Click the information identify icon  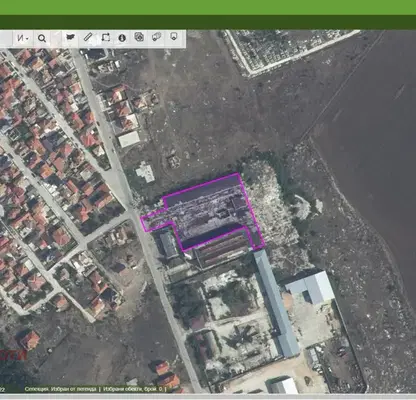(122, 38)
